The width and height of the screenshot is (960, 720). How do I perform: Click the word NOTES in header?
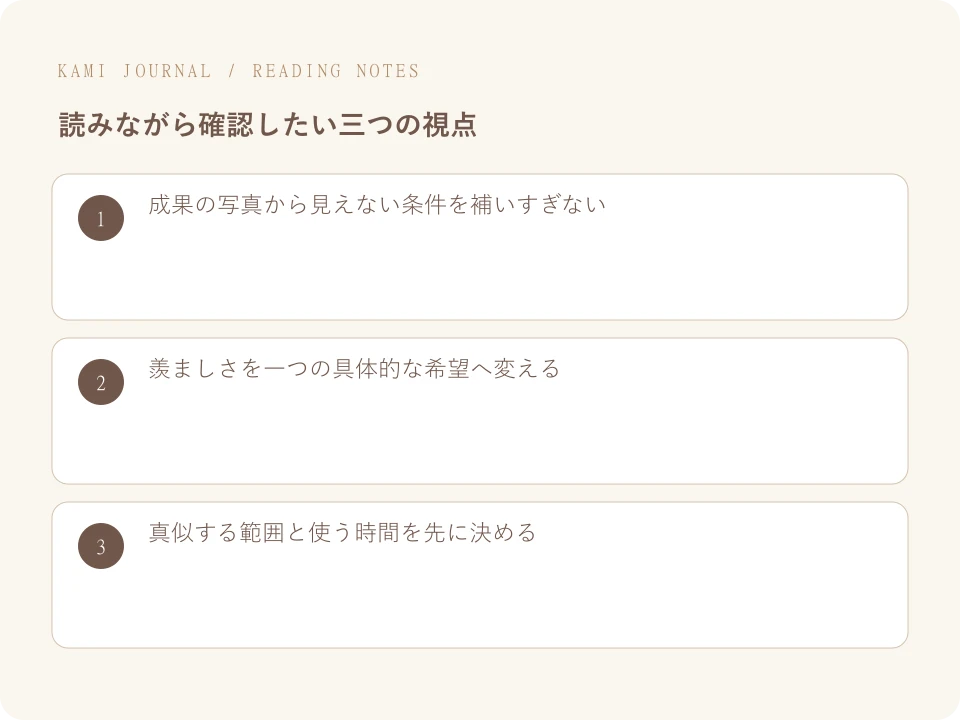click(388, 71)
